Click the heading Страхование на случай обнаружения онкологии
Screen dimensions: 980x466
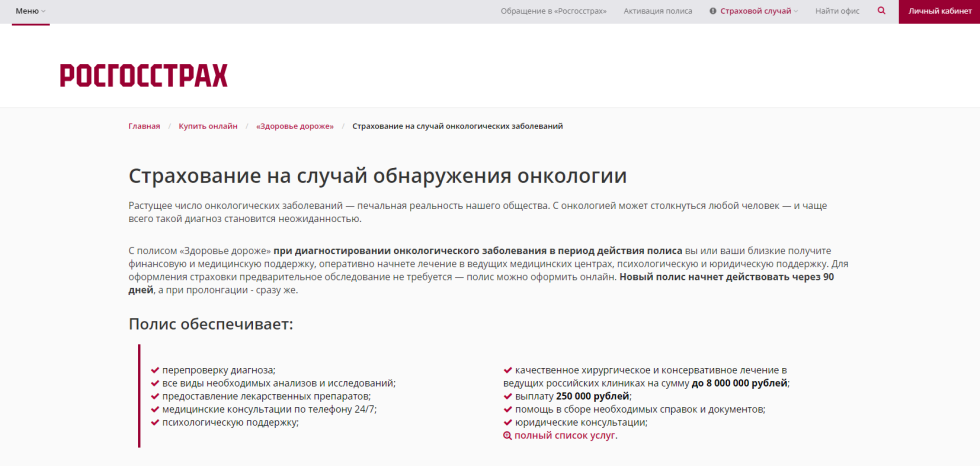(378, 176)
